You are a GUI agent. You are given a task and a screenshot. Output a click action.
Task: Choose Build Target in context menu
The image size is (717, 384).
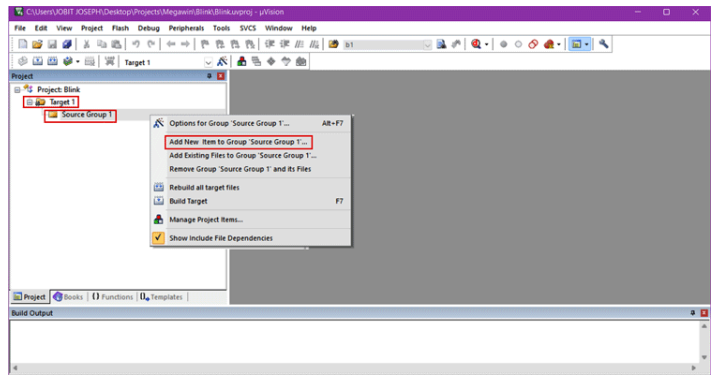pyautogui.click(x=251, y=201)
